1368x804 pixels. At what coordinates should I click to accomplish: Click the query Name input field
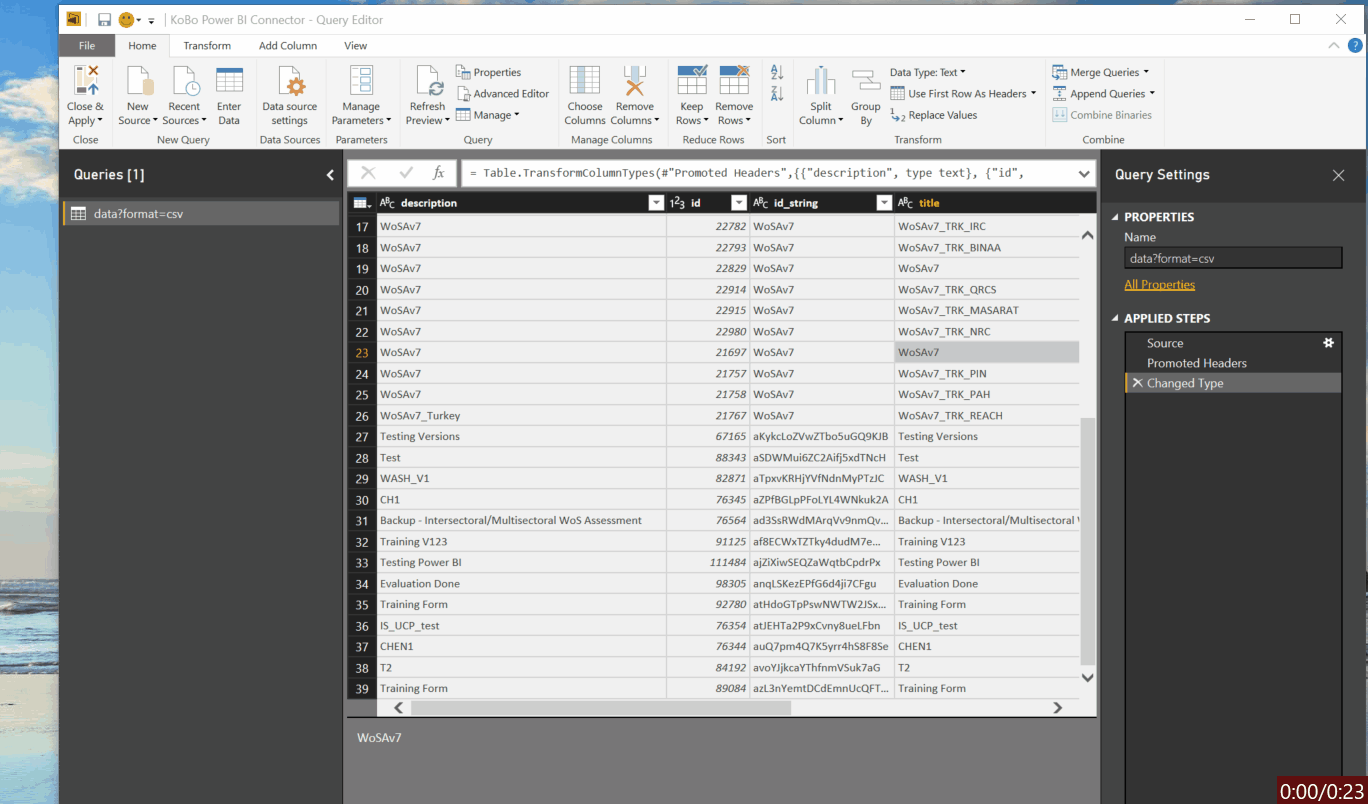tap(1233, 258)
